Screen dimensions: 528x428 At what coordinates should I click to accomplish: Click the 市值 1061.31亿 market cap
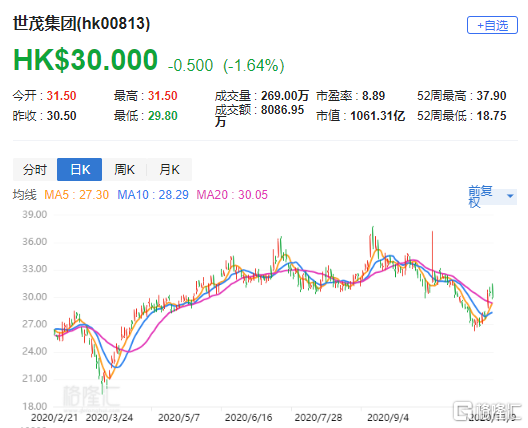click(360, 116)
